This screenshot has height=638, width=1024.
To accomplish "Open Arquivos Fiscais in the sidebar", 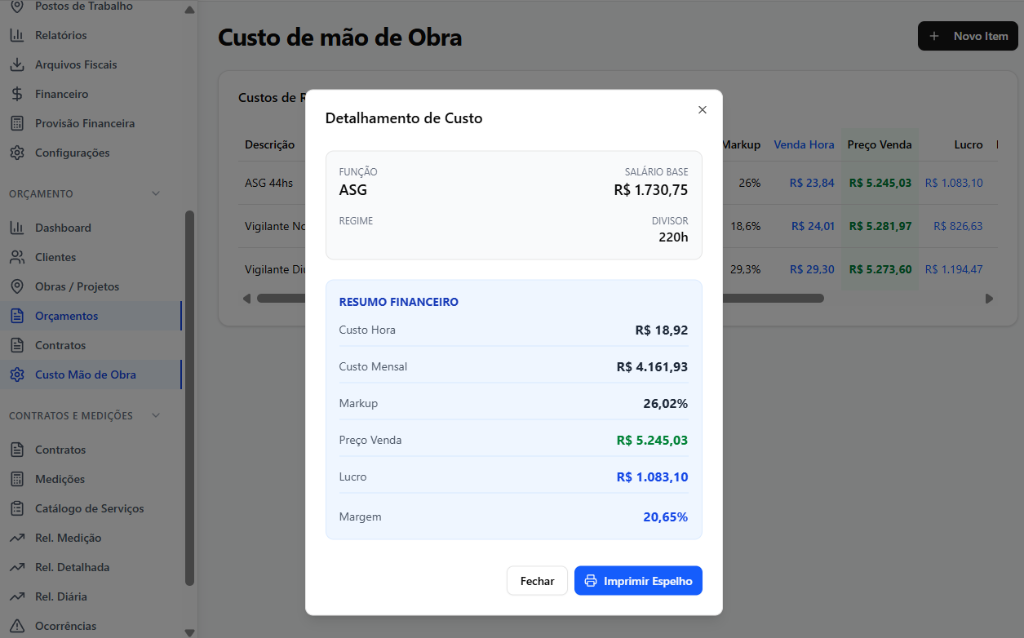I will (76, 65).
